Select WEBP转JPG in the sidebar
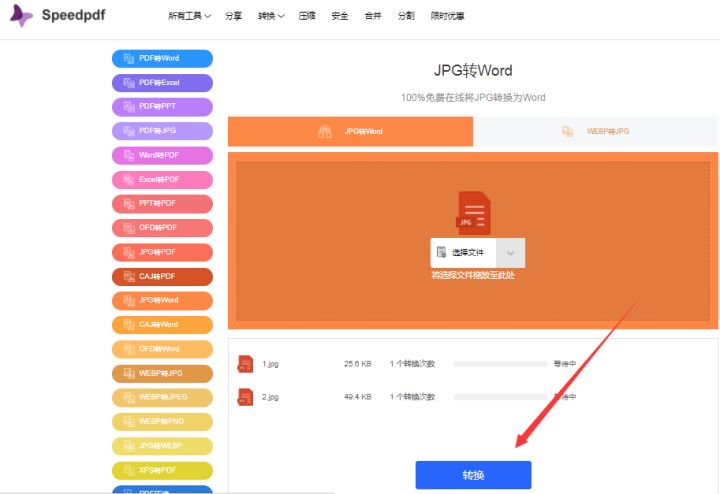 coord(162,373)
